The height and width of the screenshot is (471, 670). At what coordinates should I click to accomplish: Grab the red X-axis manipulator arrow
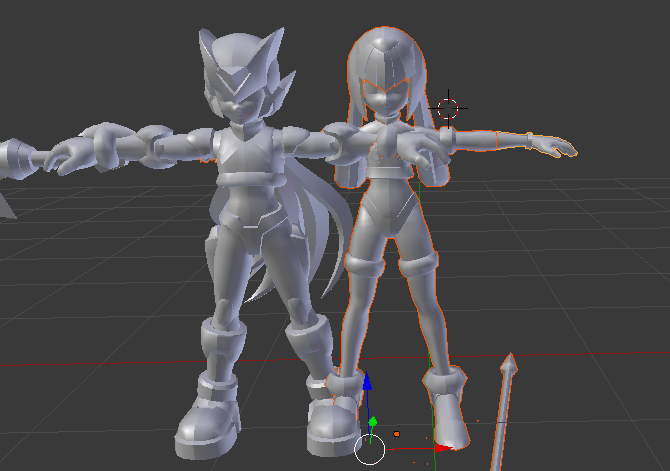click(444, 448)
